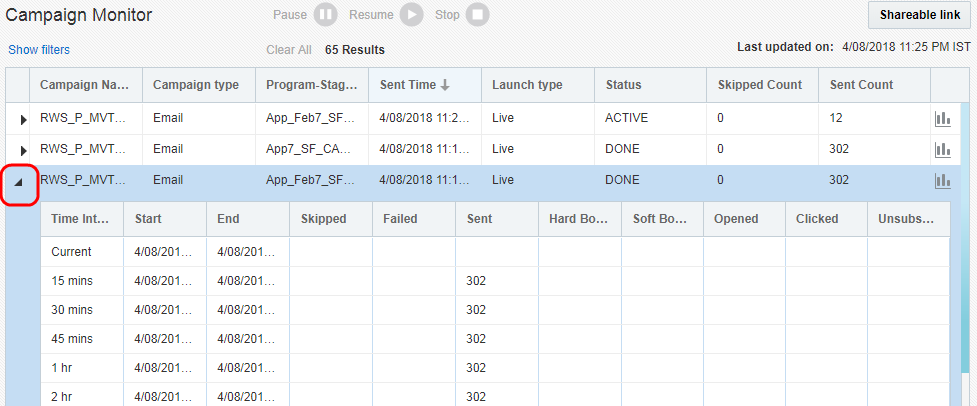
Task: Click the DONE status in App7_SF_CA row
Action: coord(622,149)
